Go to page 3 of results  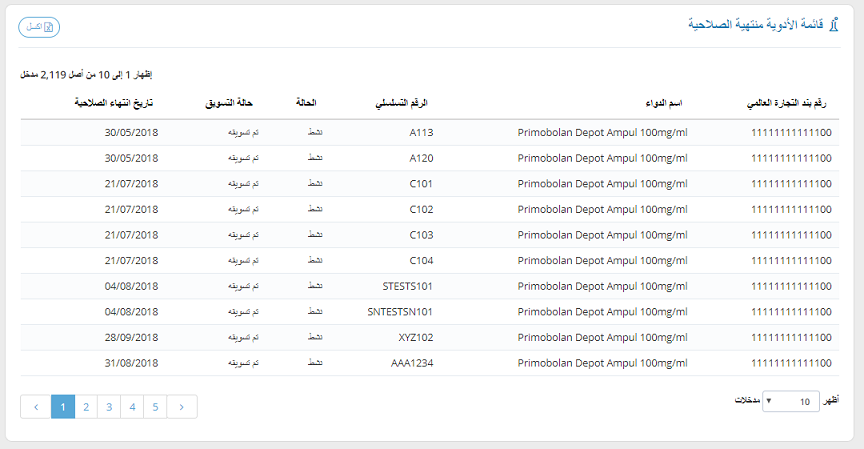pos(109,407)
